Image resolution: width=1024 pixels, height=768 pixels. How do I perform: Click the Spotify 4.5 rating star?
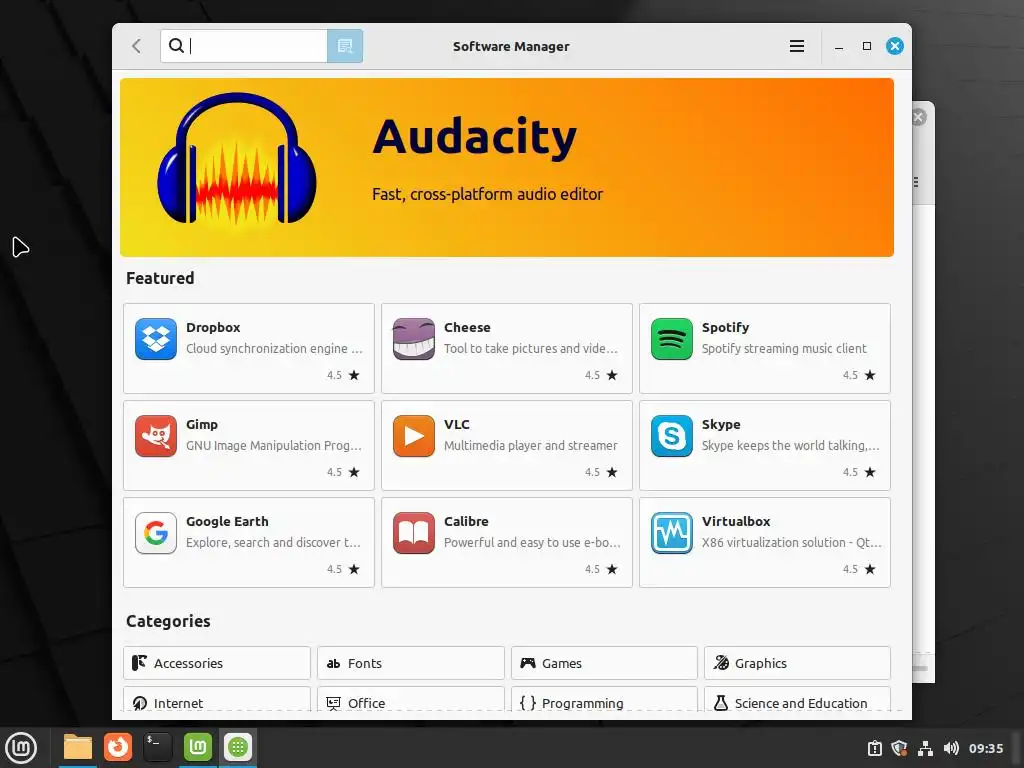coord(870,375)
